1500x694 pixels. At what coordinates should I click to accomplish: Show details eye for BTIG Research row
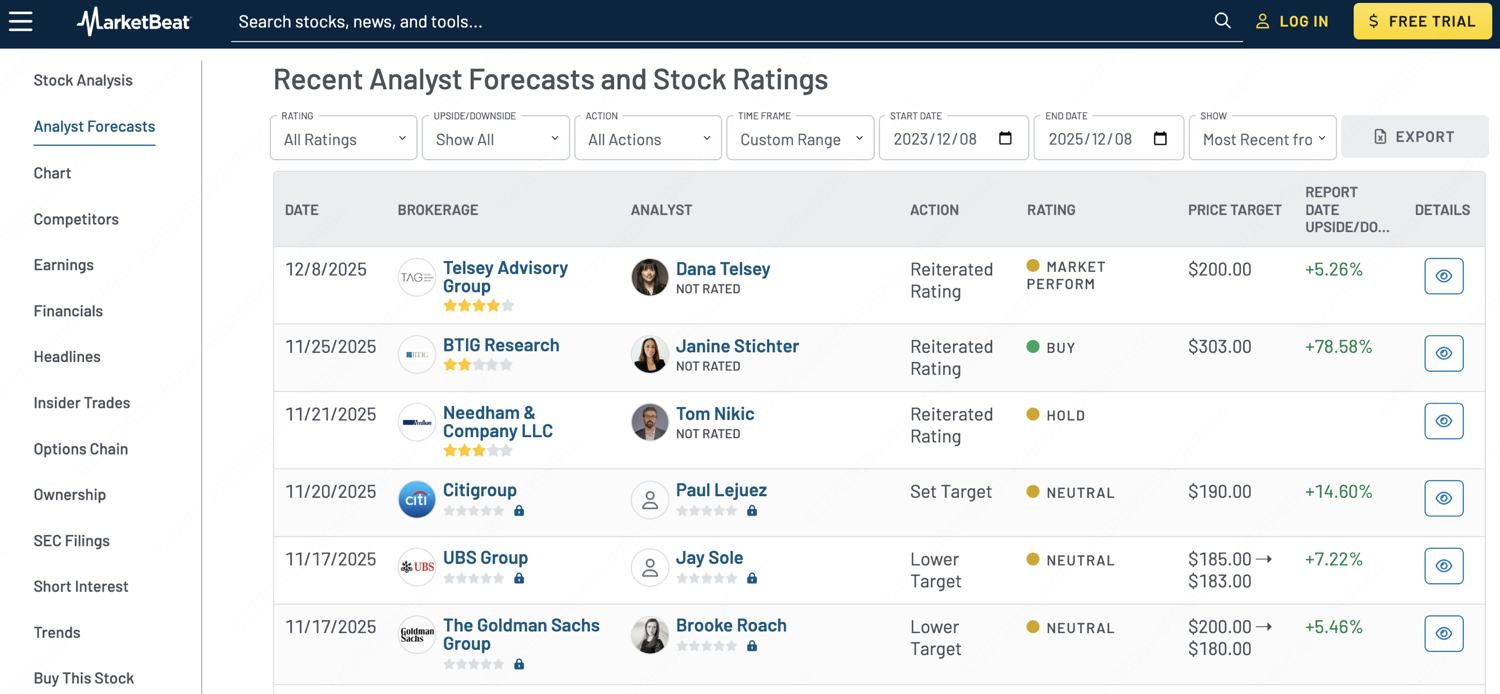[1443, 353]
